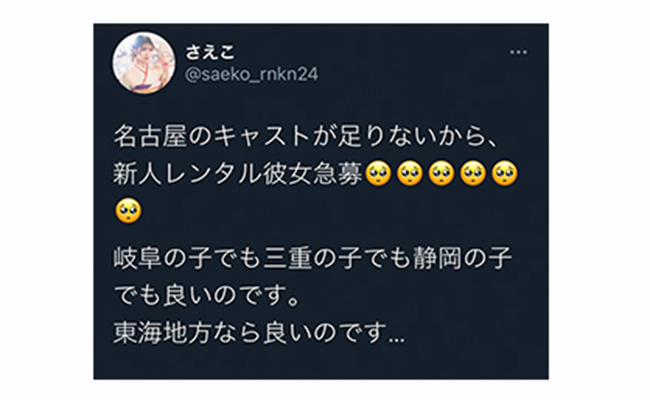The image size is (650, 400).
Task: Click the second pleading emoji in the row
Action: [410, 173]
